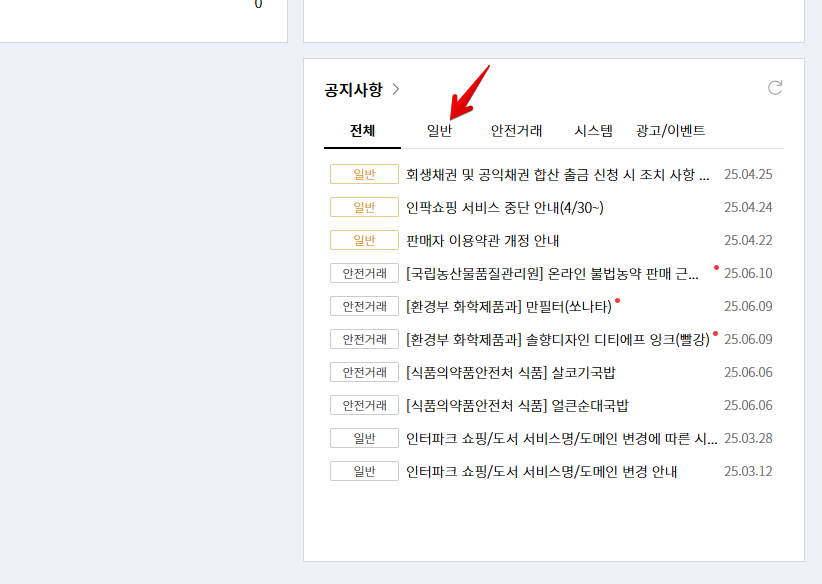Switch to the 시스템 tab

593,131
